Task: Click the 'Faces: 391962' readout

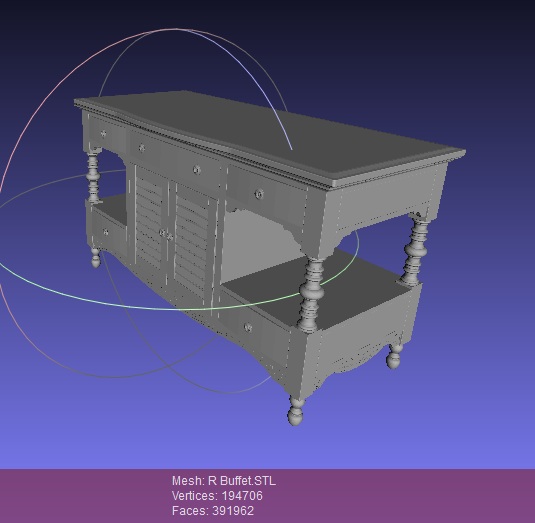Action: coord(213,511)
